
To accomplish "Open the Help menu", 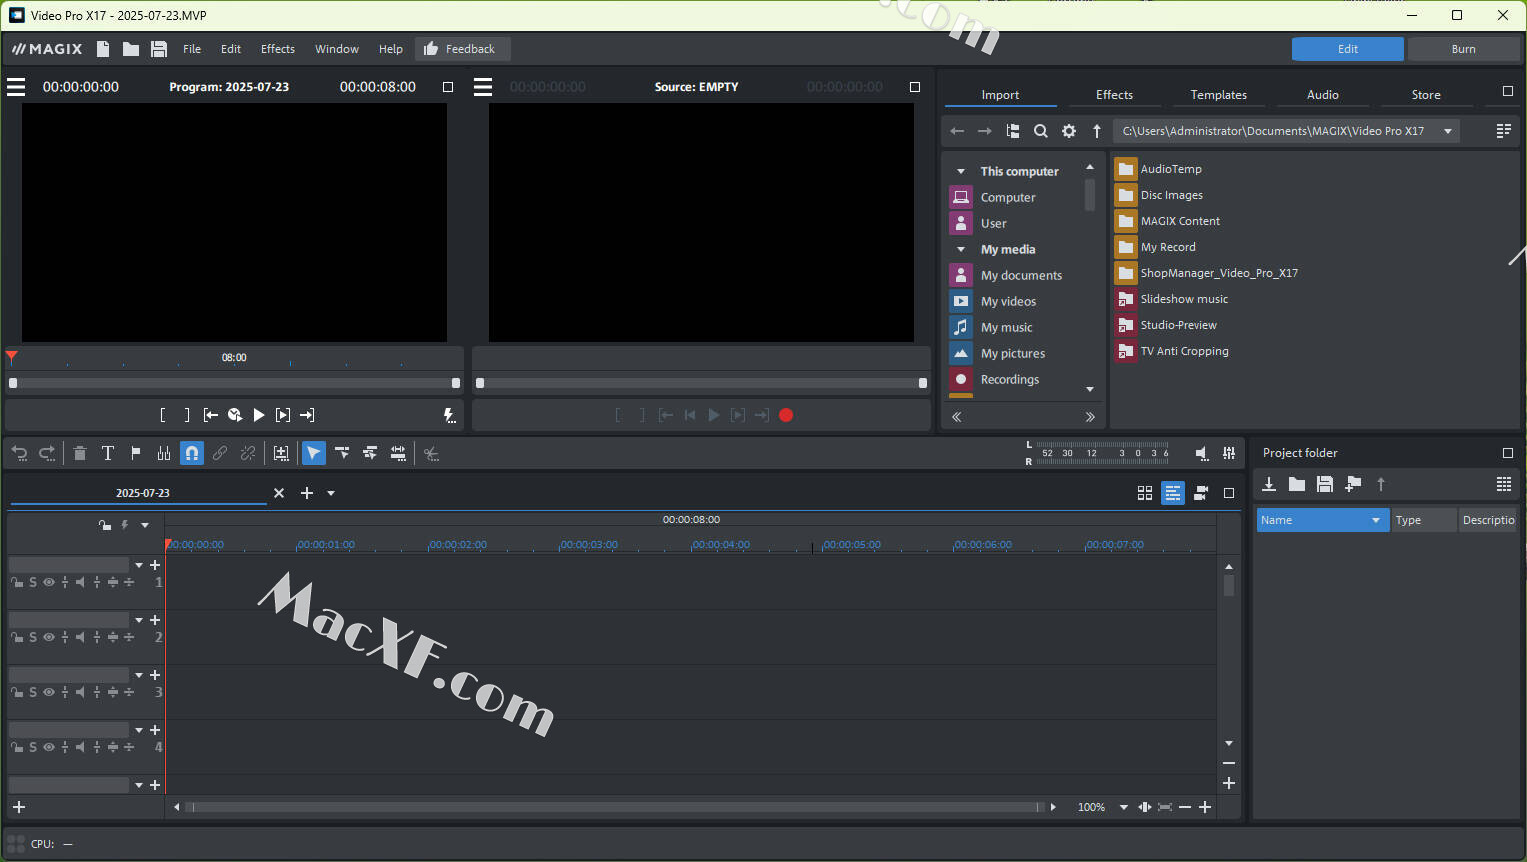I will pyautogui.click(x=391, y=49).
